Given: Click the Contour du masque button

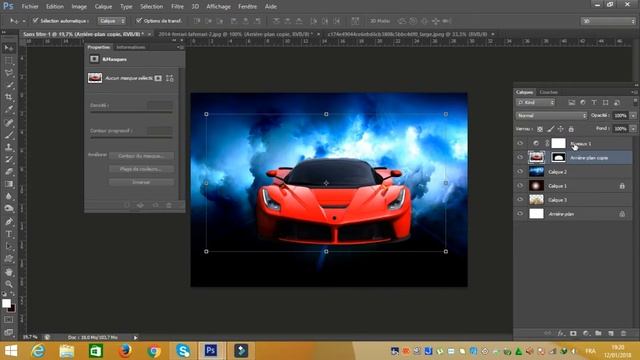Looking at the screenshot, I should click(141, 156).
